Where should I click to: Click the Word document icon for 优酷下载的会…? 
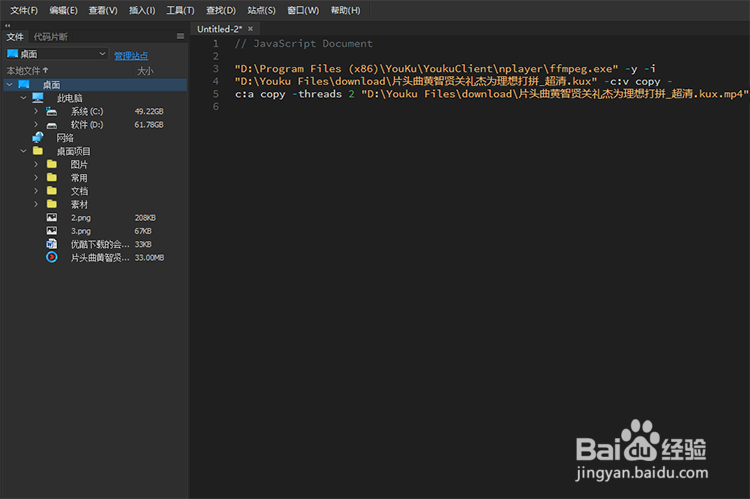coord(52,244)
